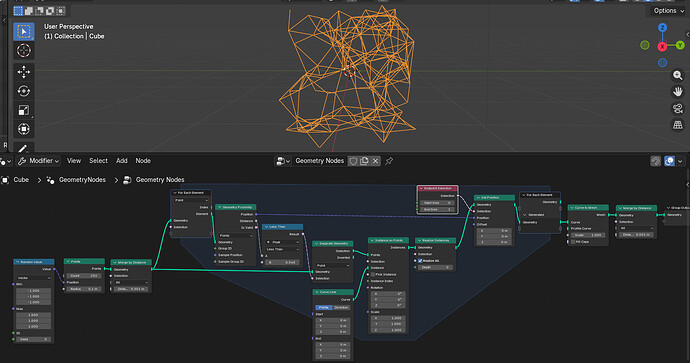
Task: Toggle the camera view icon
Action: (678, 108)
